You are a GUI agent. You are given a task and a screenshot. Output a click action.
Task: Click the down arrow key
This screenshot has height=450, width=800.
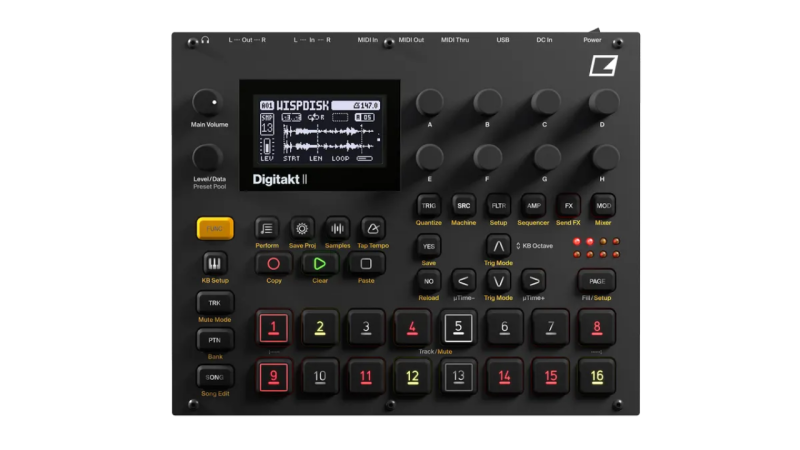point(498,281)
